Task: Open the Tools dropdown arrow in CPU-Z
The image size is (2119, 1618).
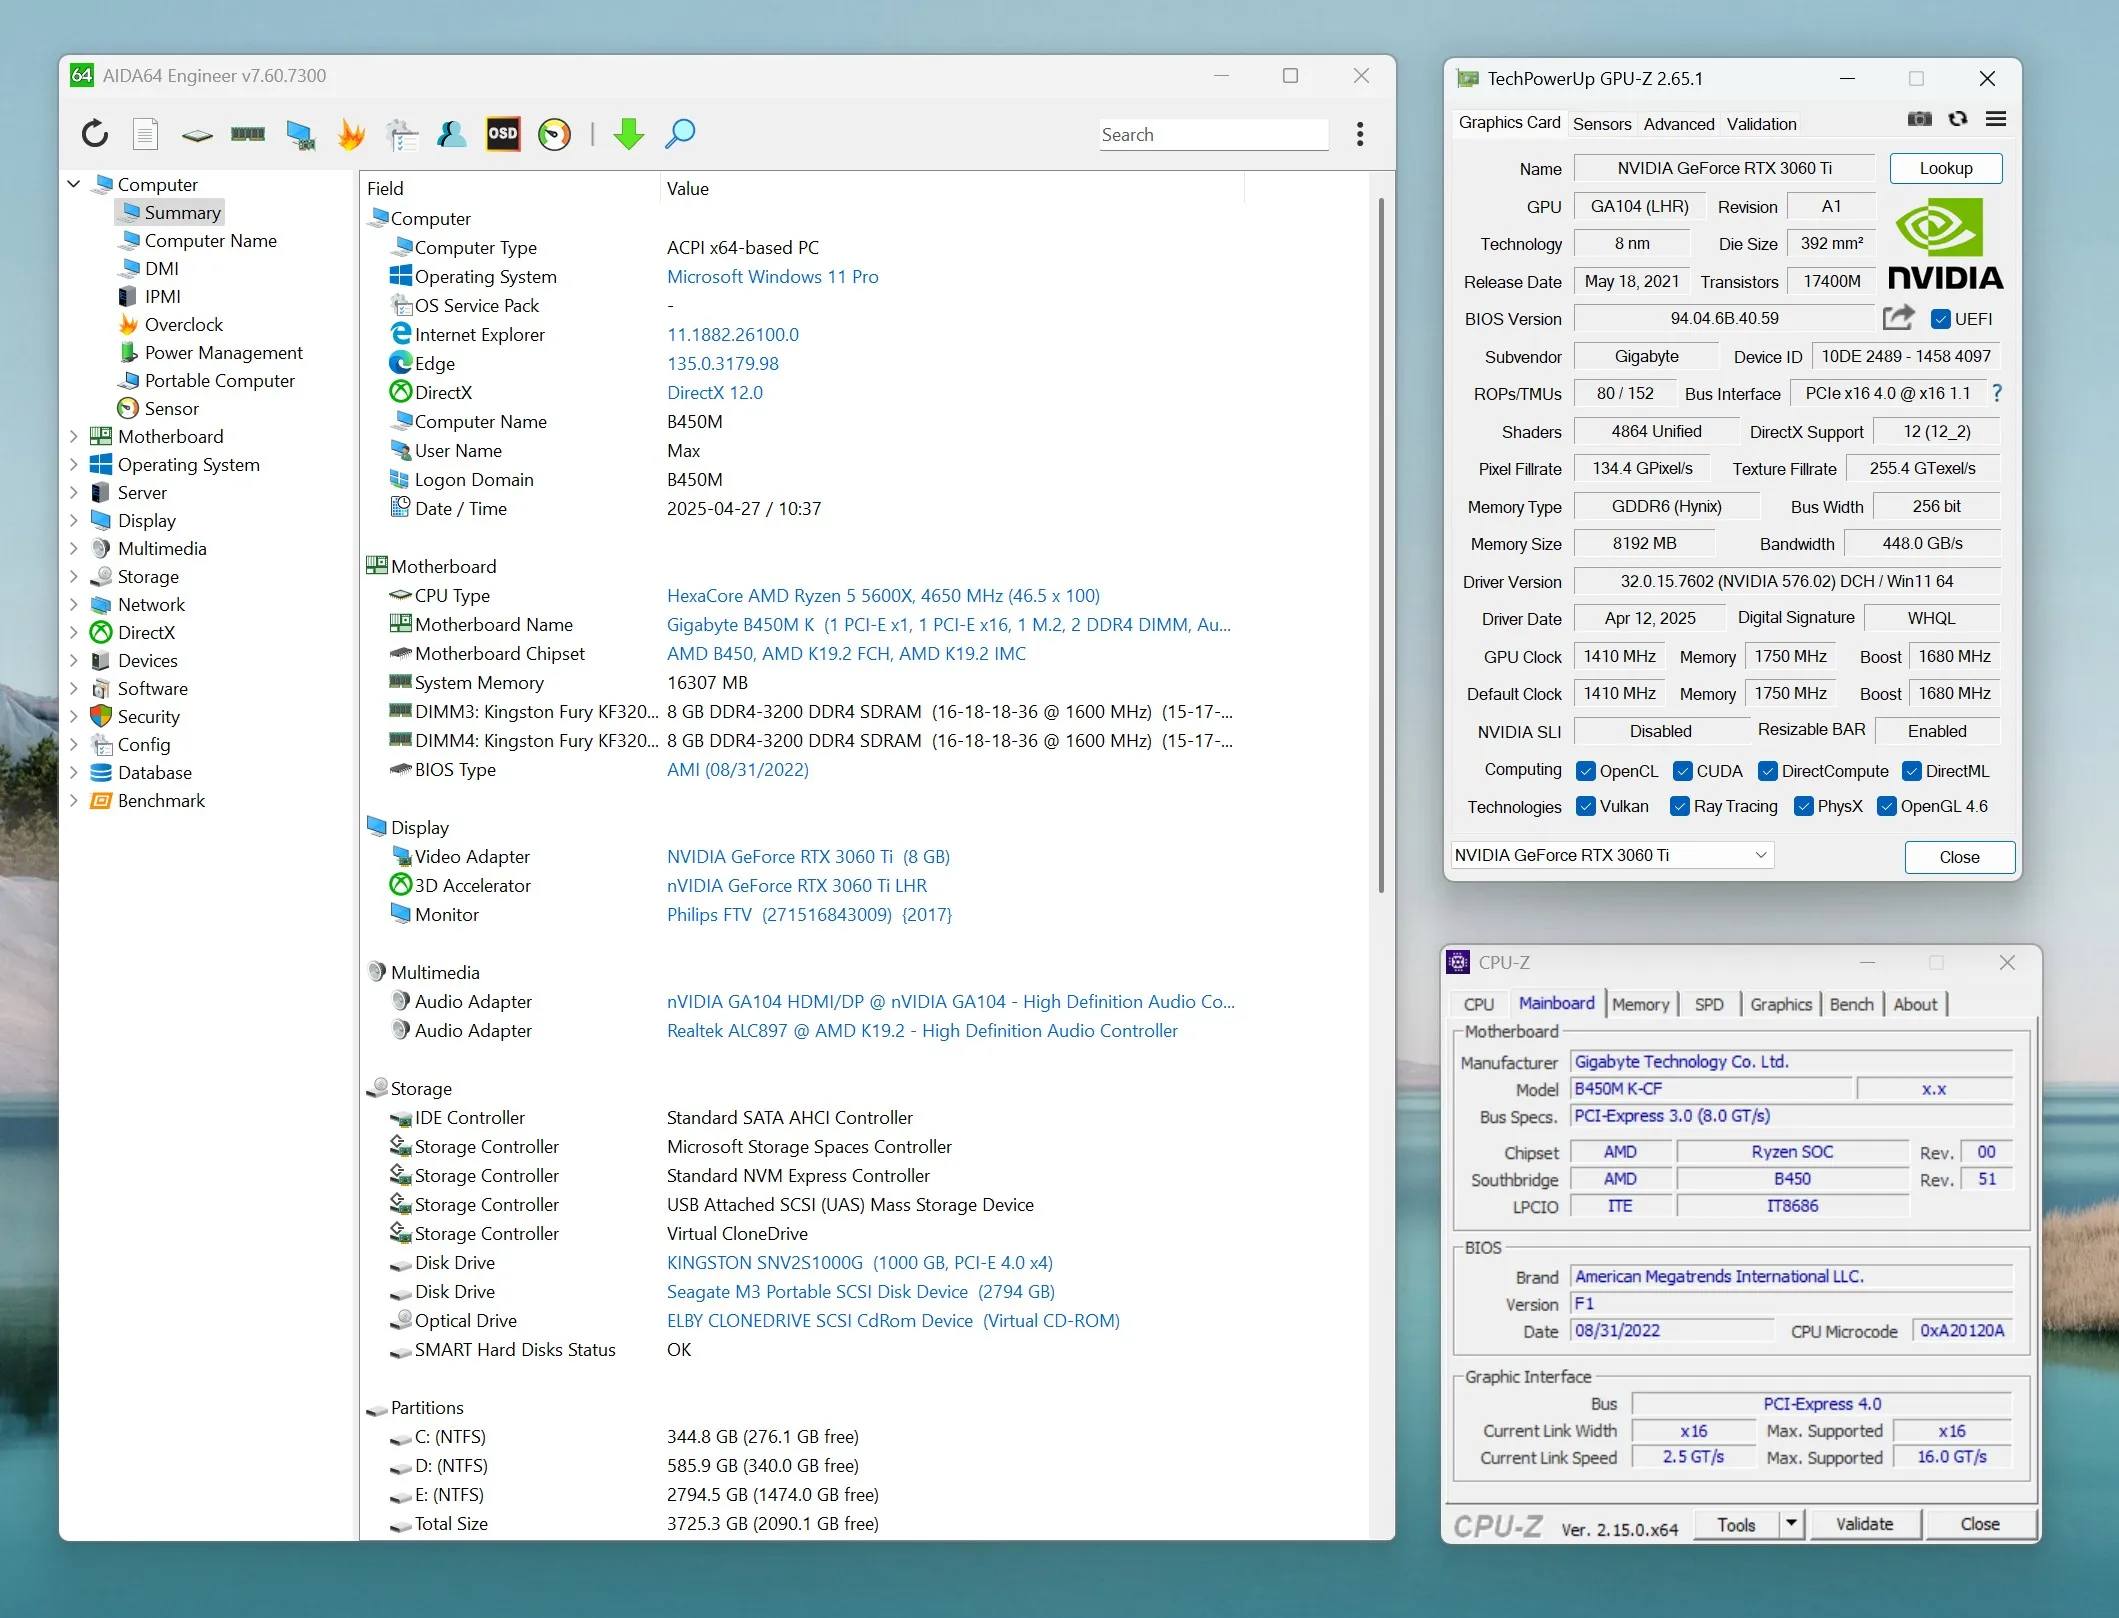Action: pyautogui.click(x=1792, y=1524)
